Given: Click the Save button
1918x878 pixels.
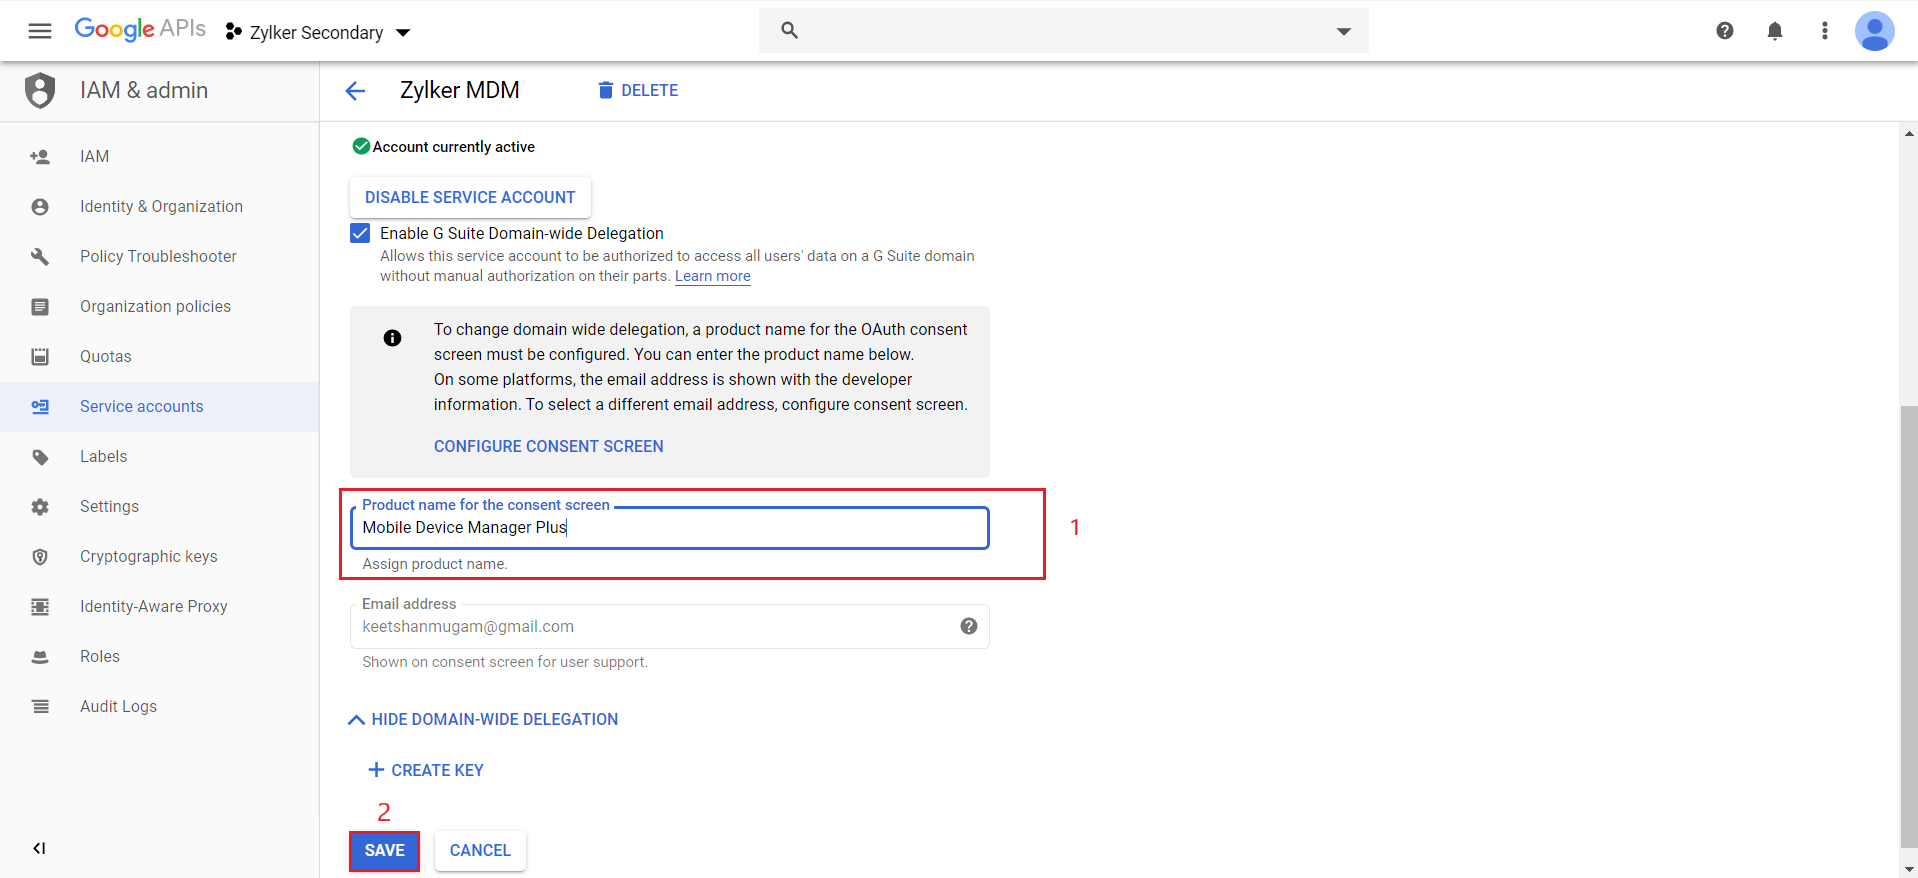Looking at the screenshot, I should point(384,850).
